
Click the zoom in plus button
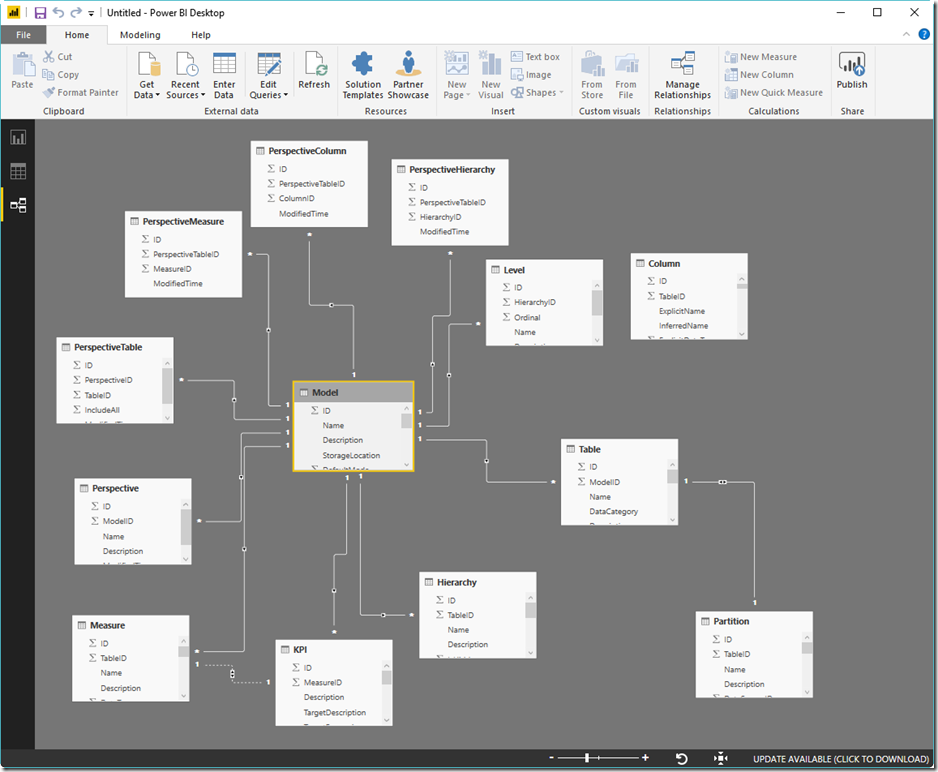645,758
